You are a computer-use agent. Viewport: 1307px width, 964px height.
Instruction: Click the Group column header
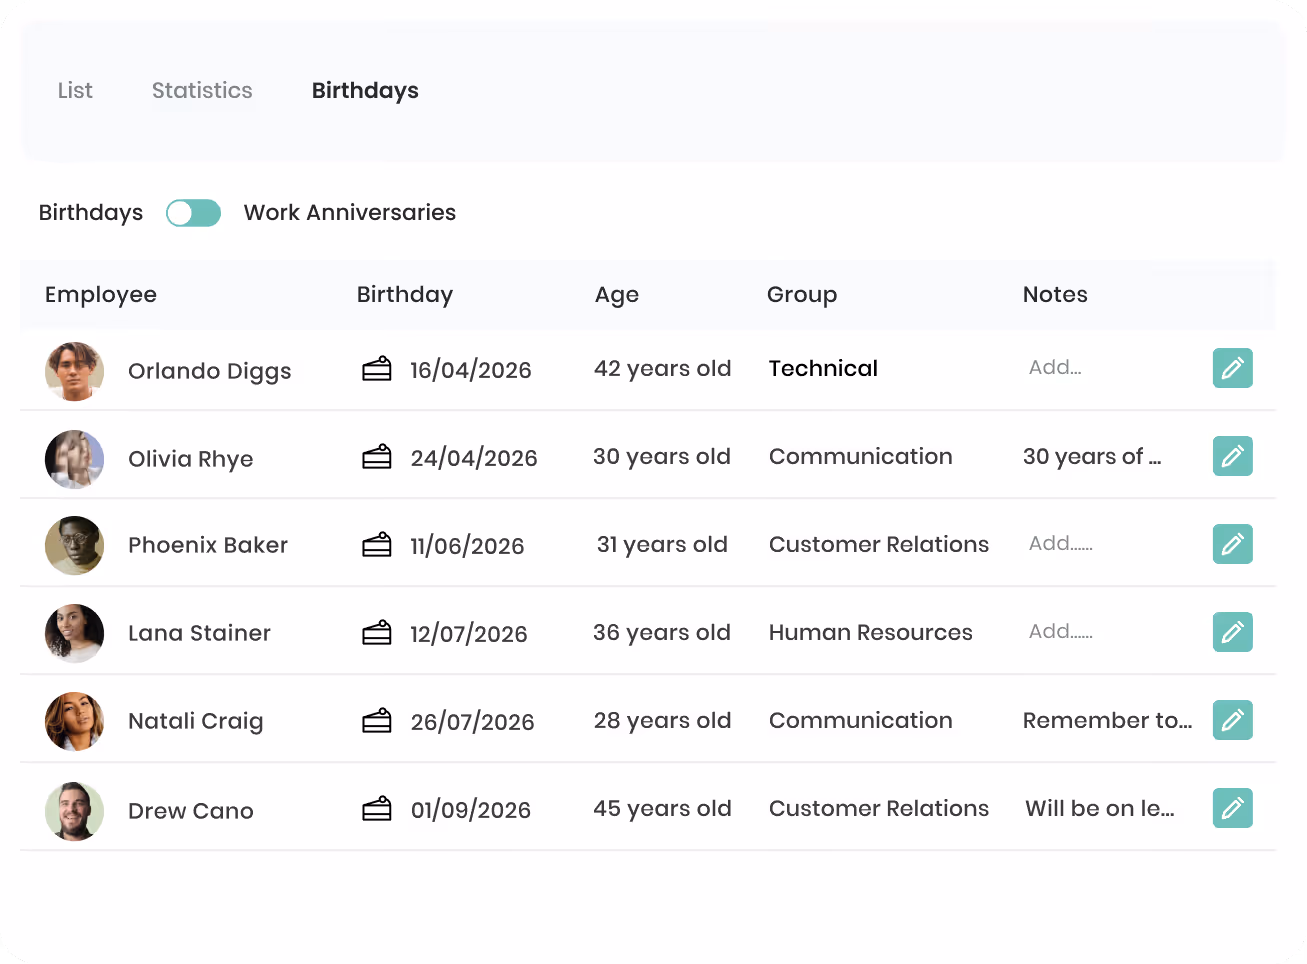(x=802, y=295)
